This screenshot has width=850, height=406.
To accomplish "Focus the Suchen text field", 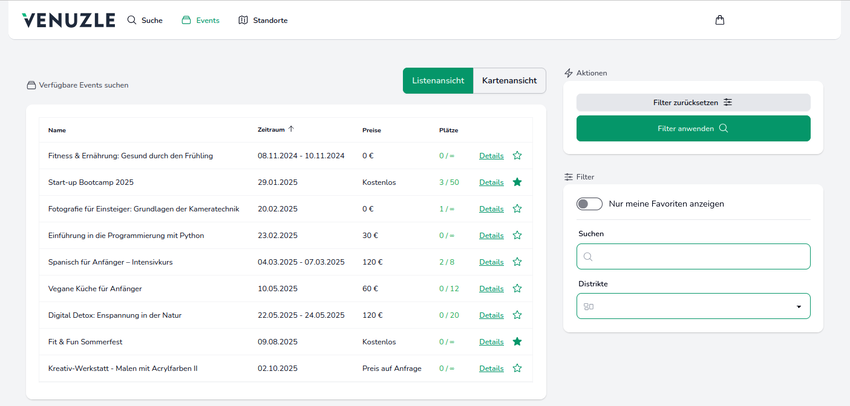I will [x=693, y=257].
